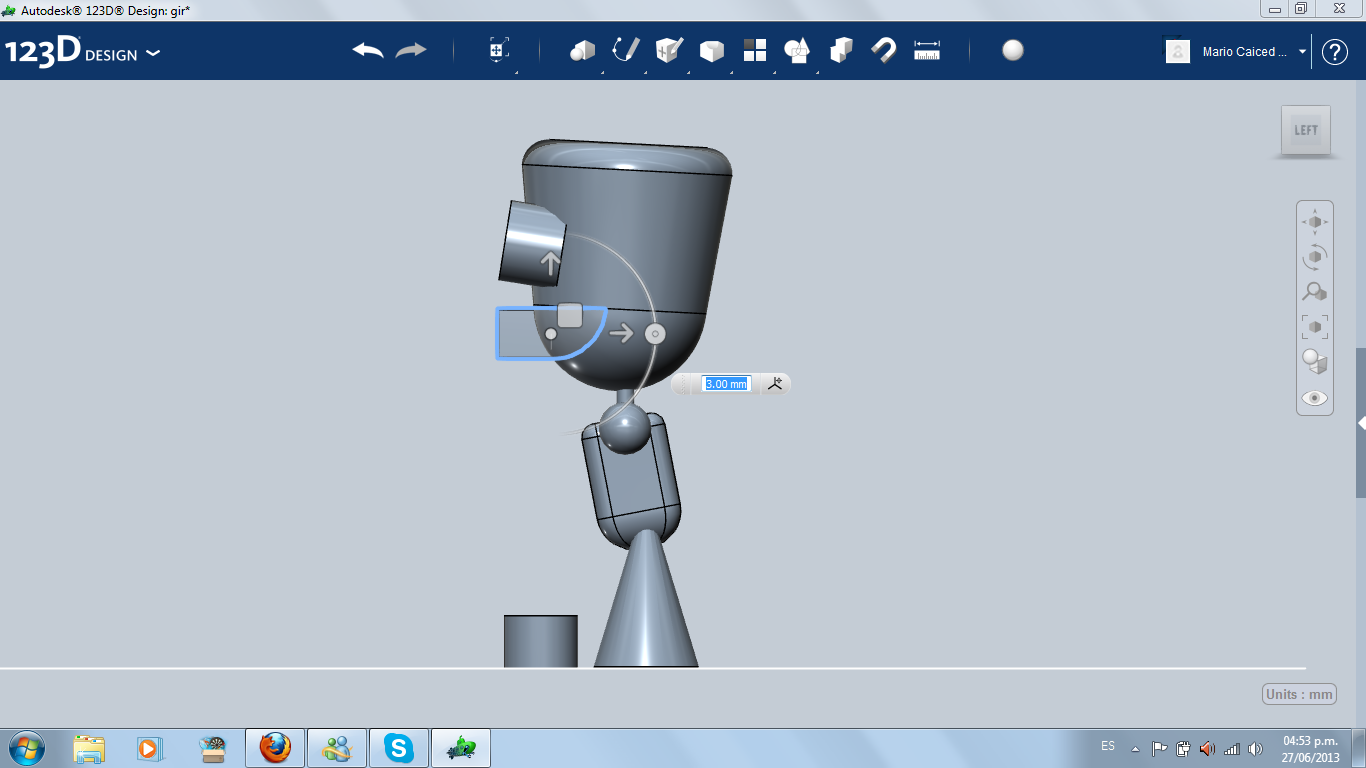This screenshot has height=768, width=1366.
Task: Launch Windows Media Player from the taskbar
Action: 149,748
